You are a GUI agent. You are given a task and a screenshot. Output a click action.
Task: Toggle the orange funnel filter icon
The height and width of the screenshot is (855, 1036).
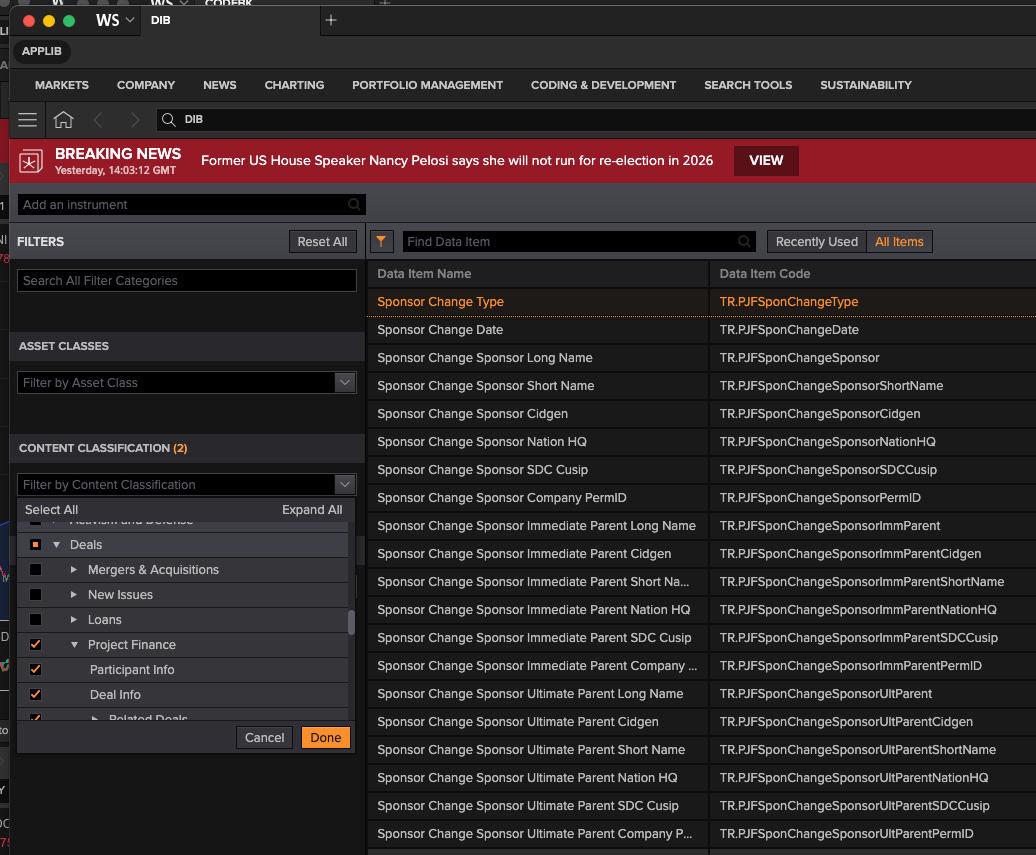381,242
